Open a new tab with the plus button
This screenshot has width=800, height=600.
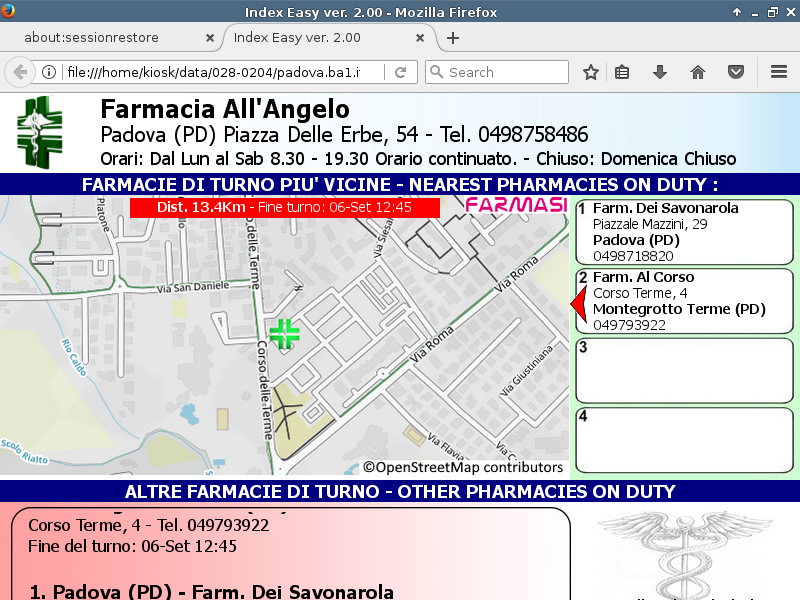point(453,38)
